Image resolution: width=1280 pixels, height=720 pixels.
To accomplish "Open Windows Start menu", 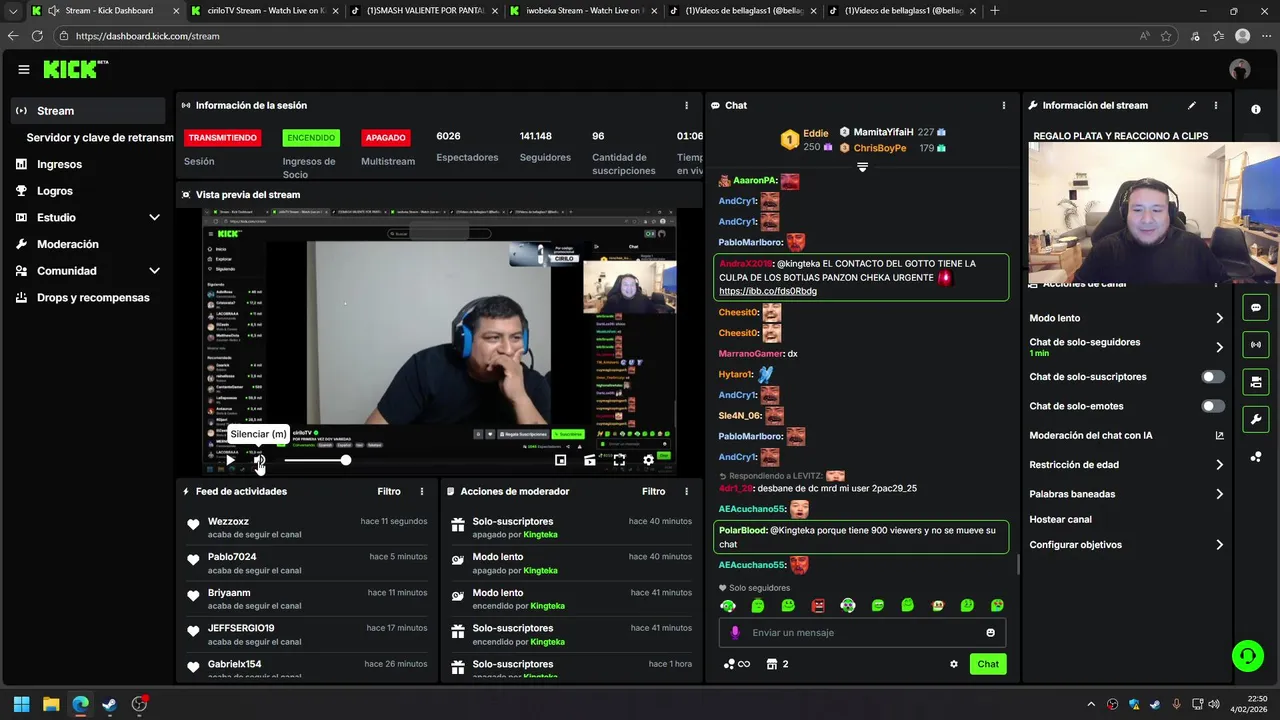I will click(x=21, y=704).
